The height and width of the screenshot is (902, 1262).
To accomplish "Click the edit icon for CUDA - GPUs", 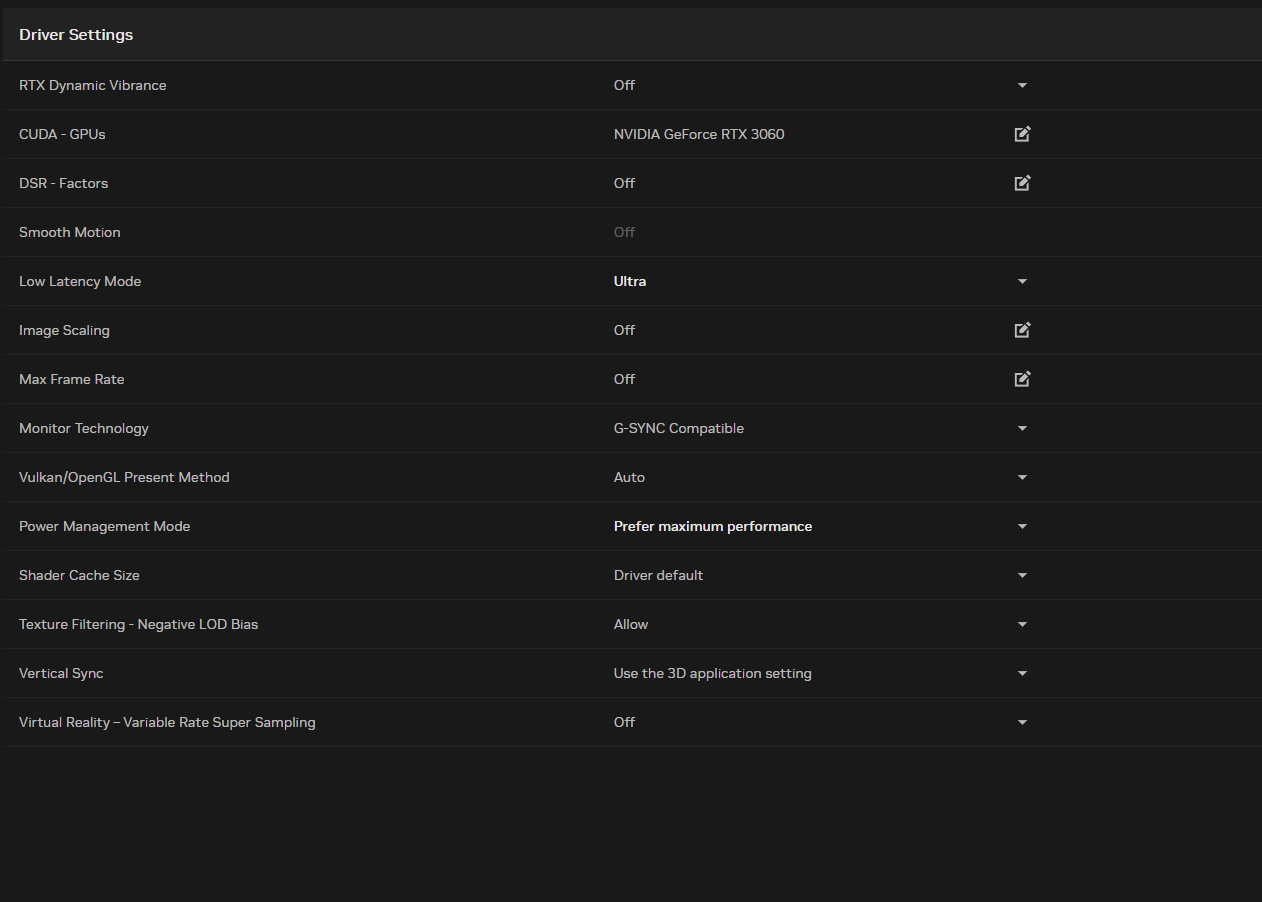I will (1022, 134).
